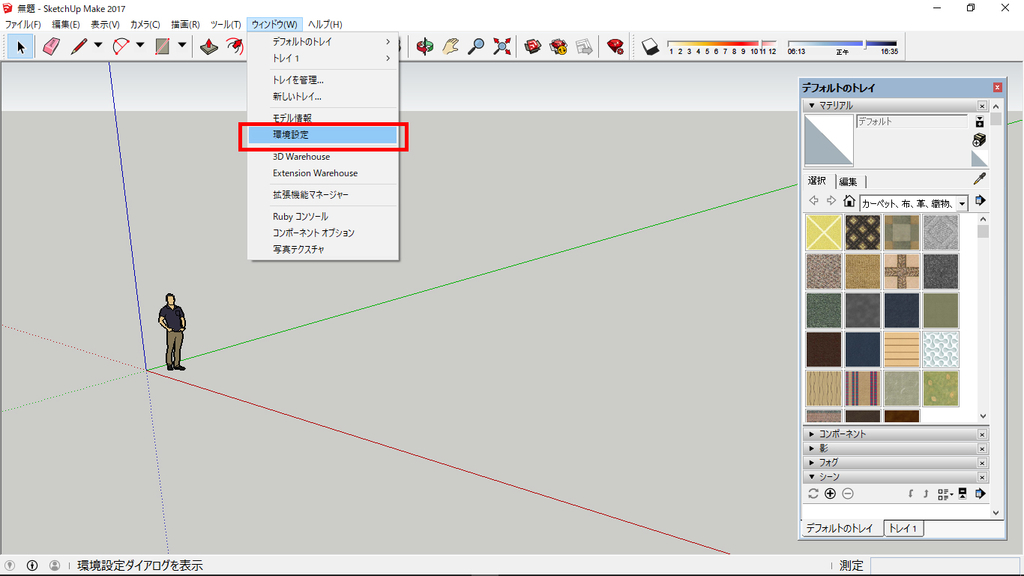Click Display secondary selection pane icon
This screenshot has height=576, width=1024.
click(979, 121)
